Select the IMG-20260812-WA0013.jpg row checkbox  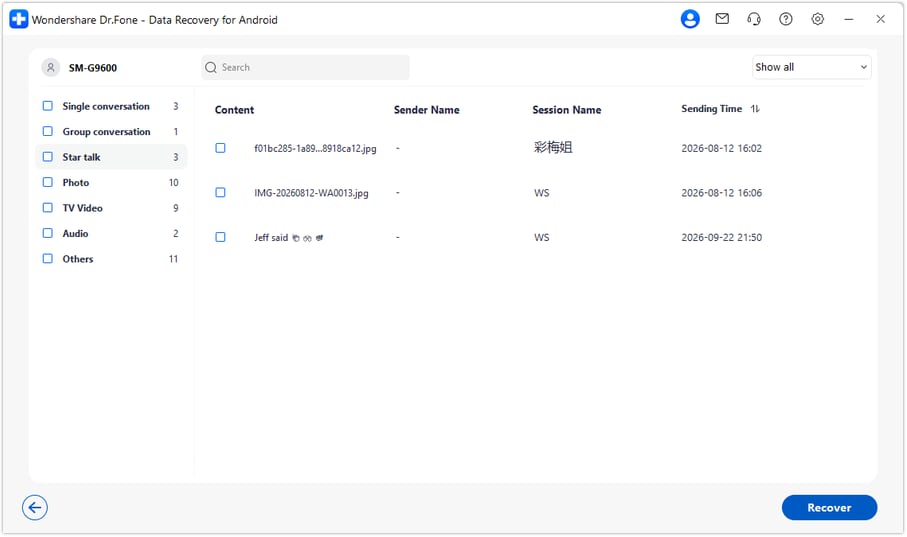(x=220, y=193)
